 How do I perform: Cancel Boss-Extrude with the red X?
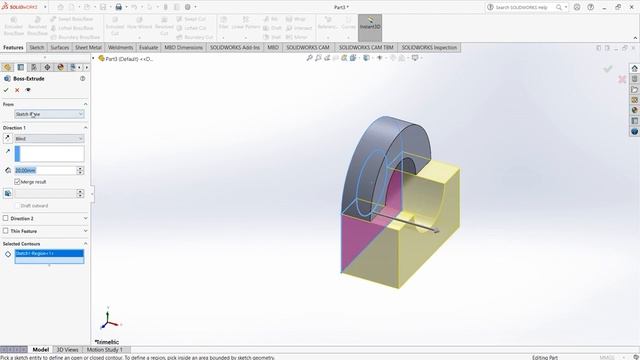[17, 90]
